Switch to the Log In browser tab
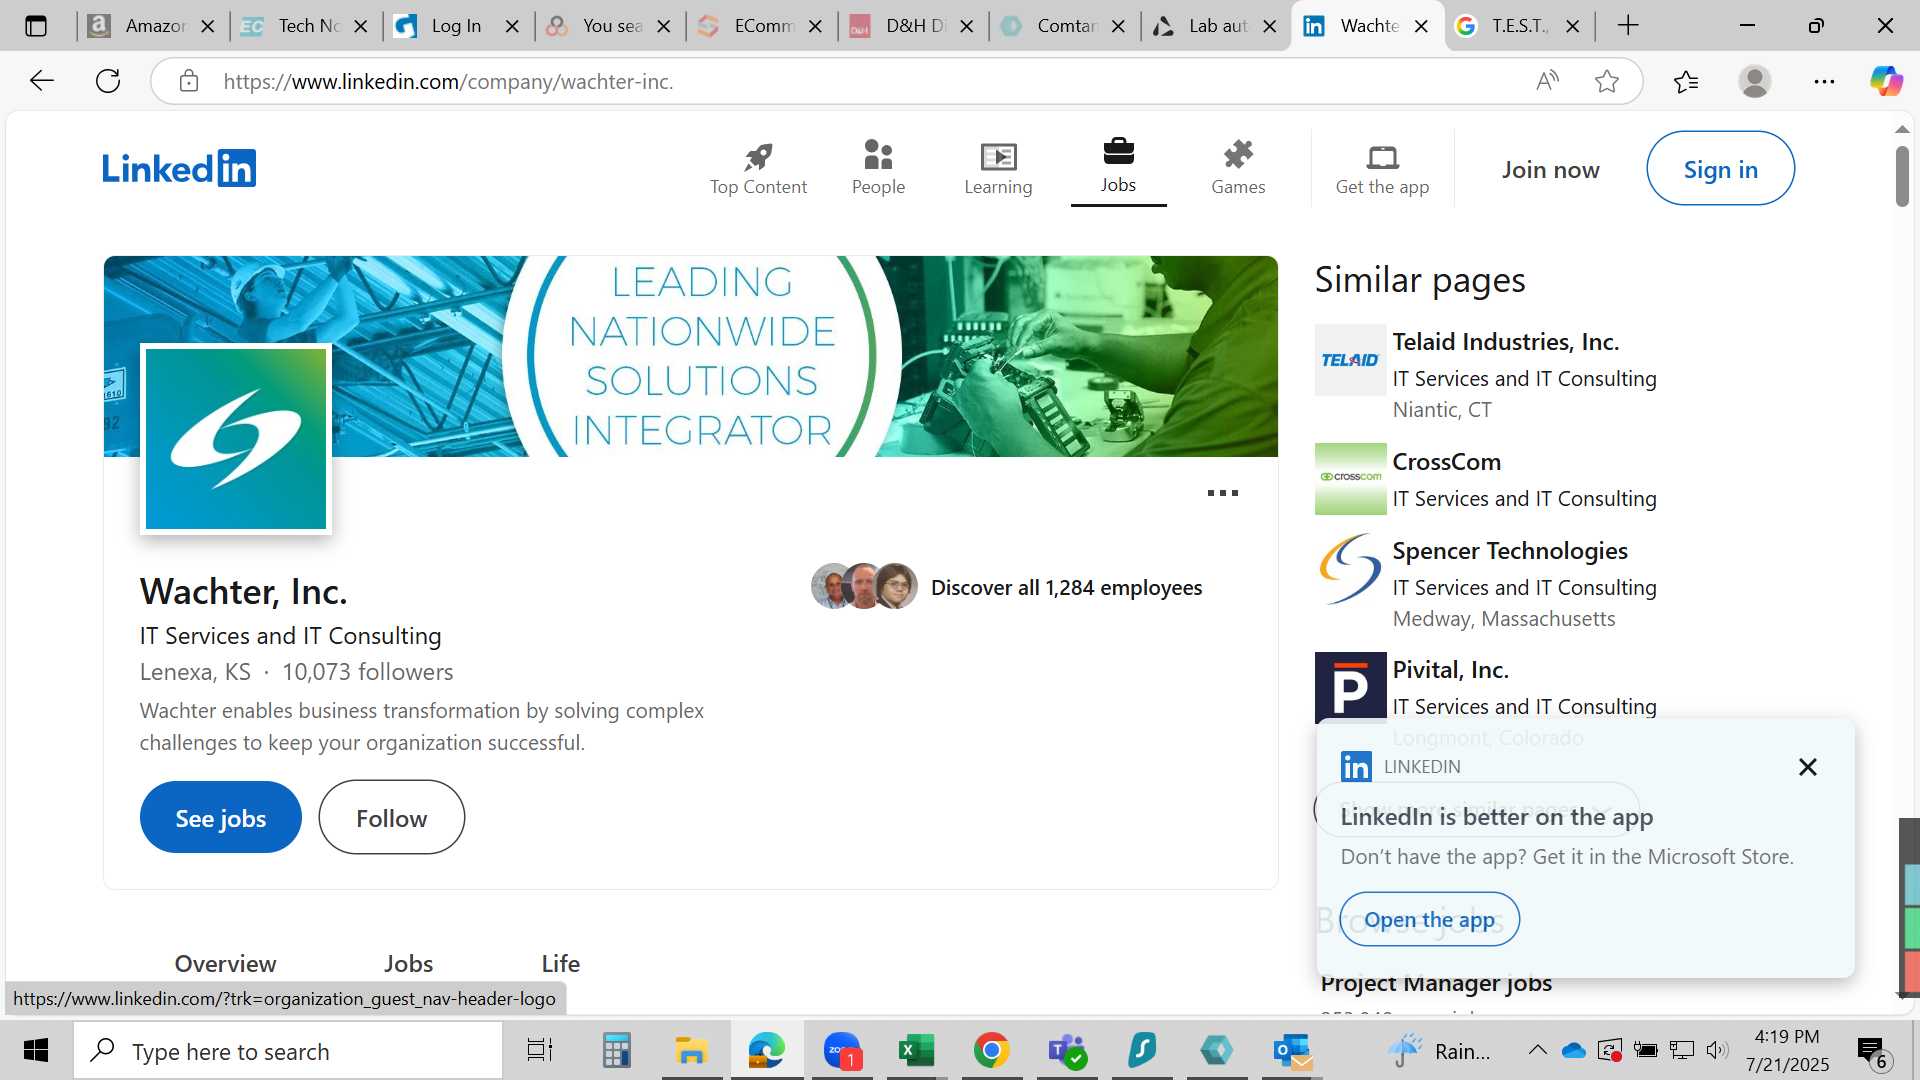The width and height of the screenshot is (1920, 1080). tap(456, 26)
